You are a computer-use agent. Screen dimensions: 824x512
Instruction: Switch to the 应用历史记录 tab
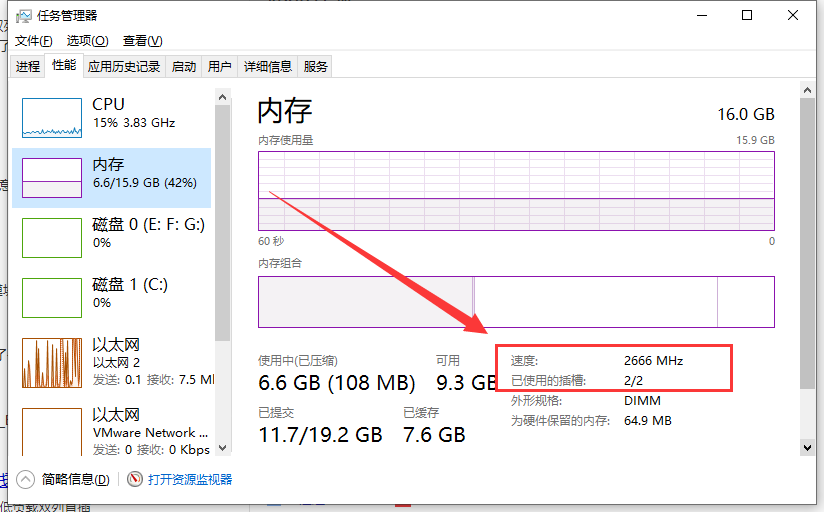pyautogui.click(x=124, y=67)
